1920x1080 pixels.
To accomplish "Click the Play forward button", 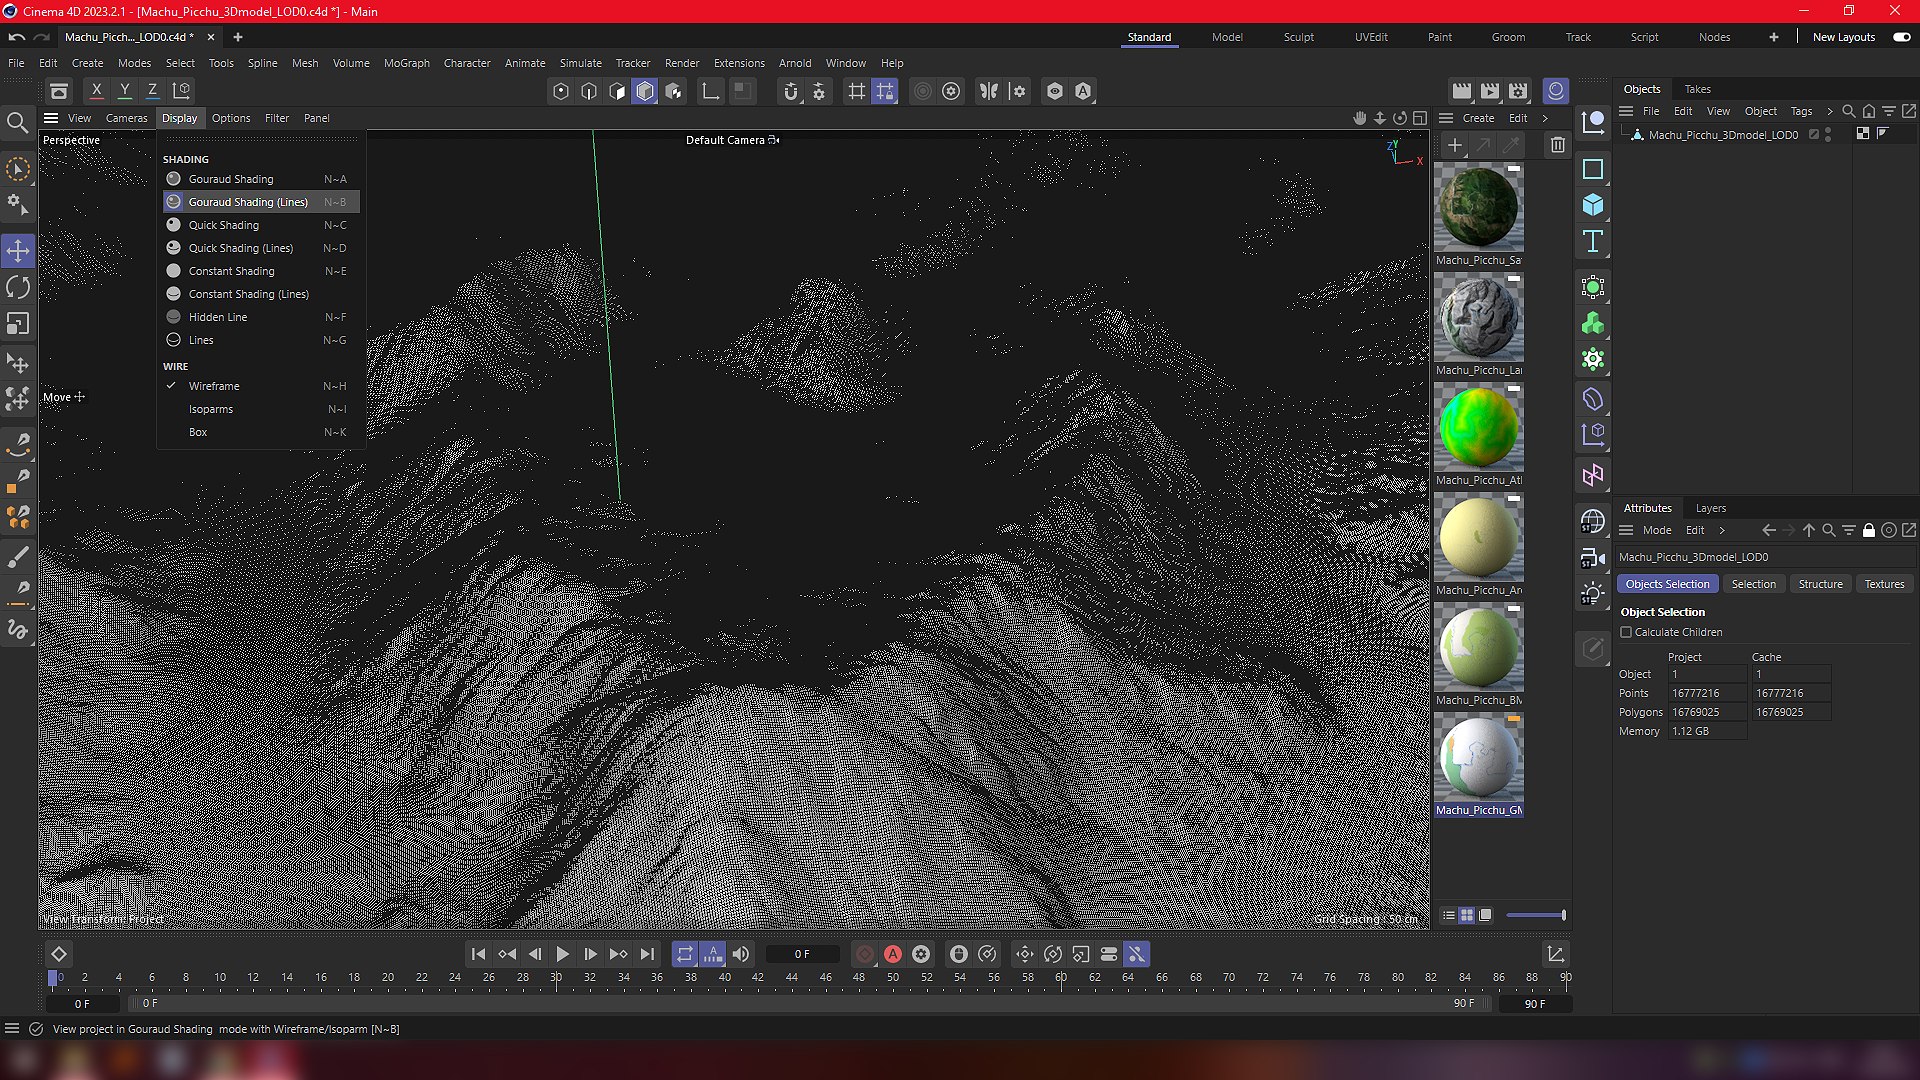I will click(562, 955).
